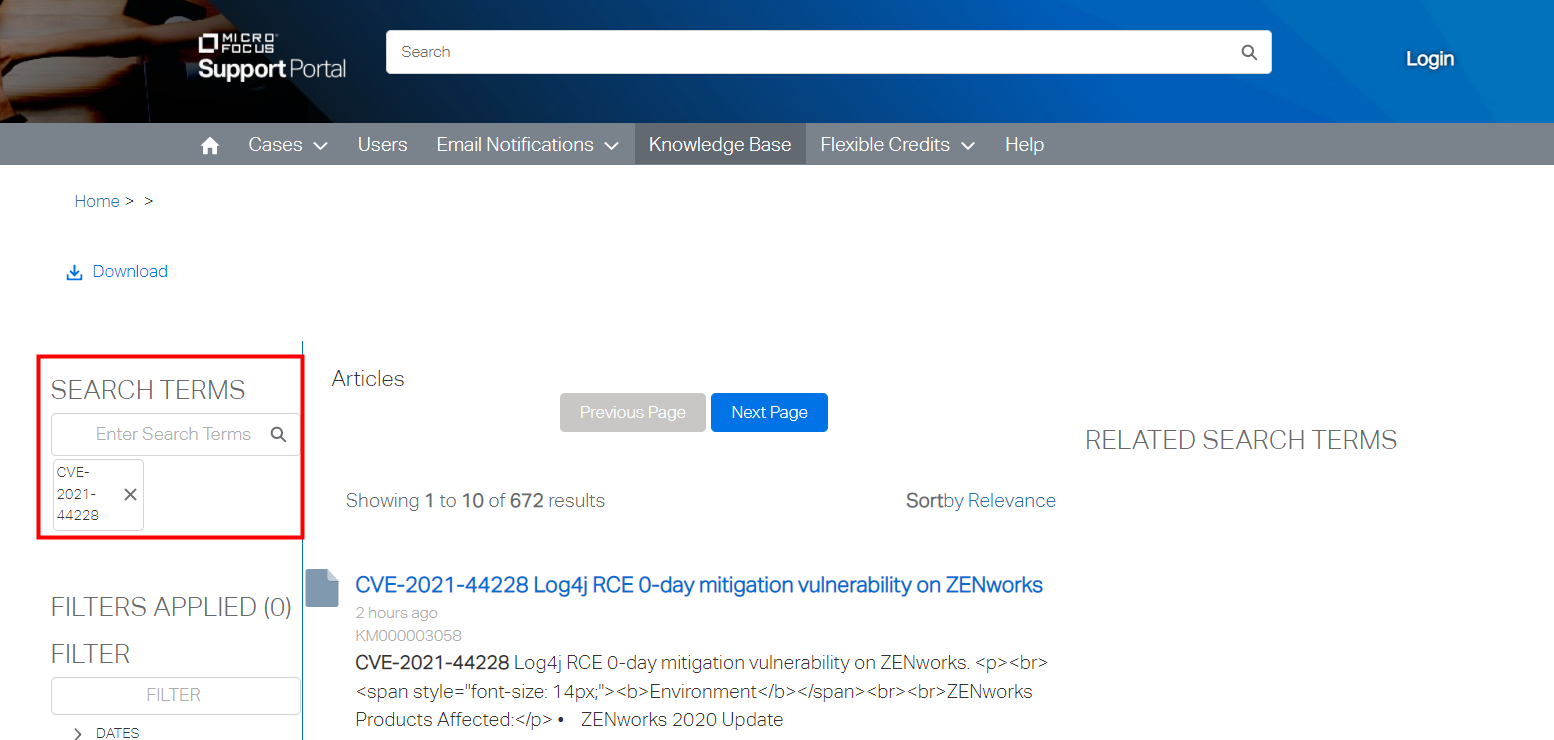This screenshot has width=1554, height=740.
Task: Expand the Email Notifications menu
Action: pyautogui.click(x=528, y=145)
